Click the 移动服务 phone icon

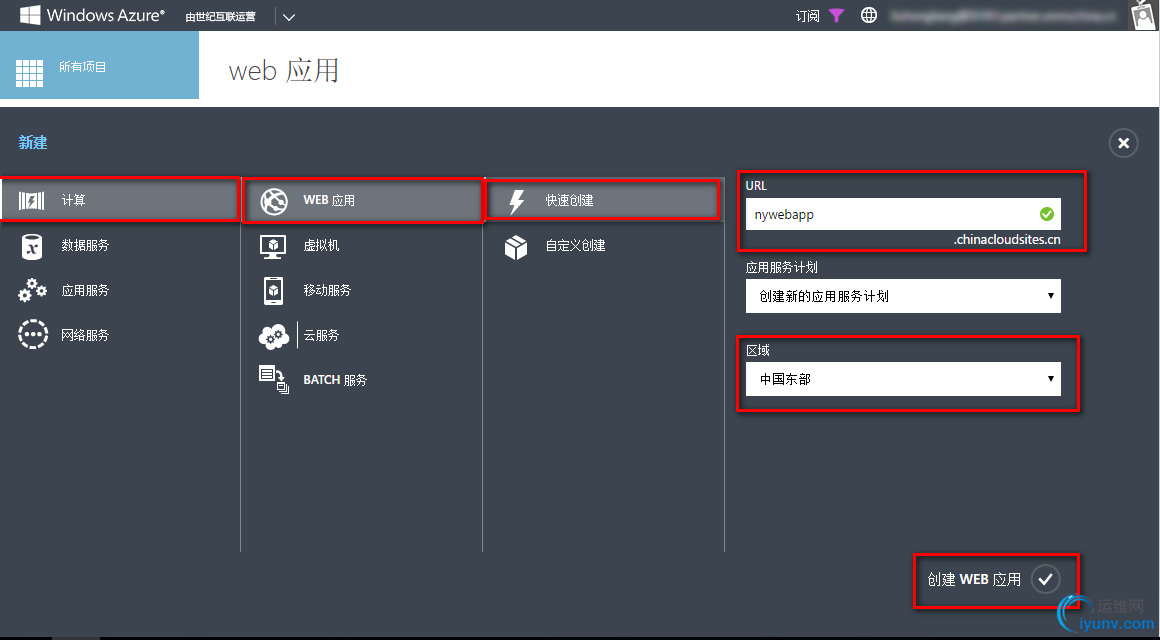[x=273, y=290]
